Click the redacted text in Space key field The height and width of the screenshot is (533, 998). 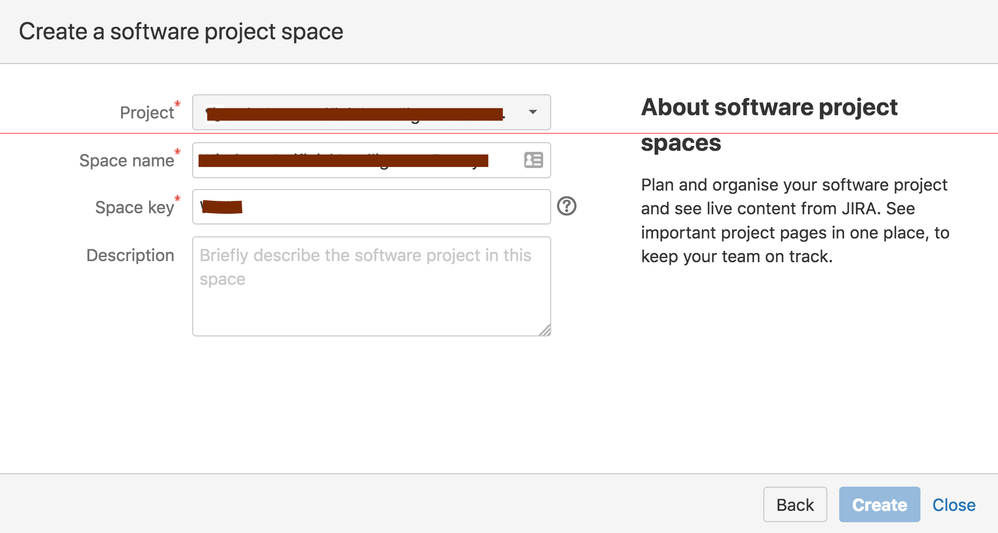(222, 207)
